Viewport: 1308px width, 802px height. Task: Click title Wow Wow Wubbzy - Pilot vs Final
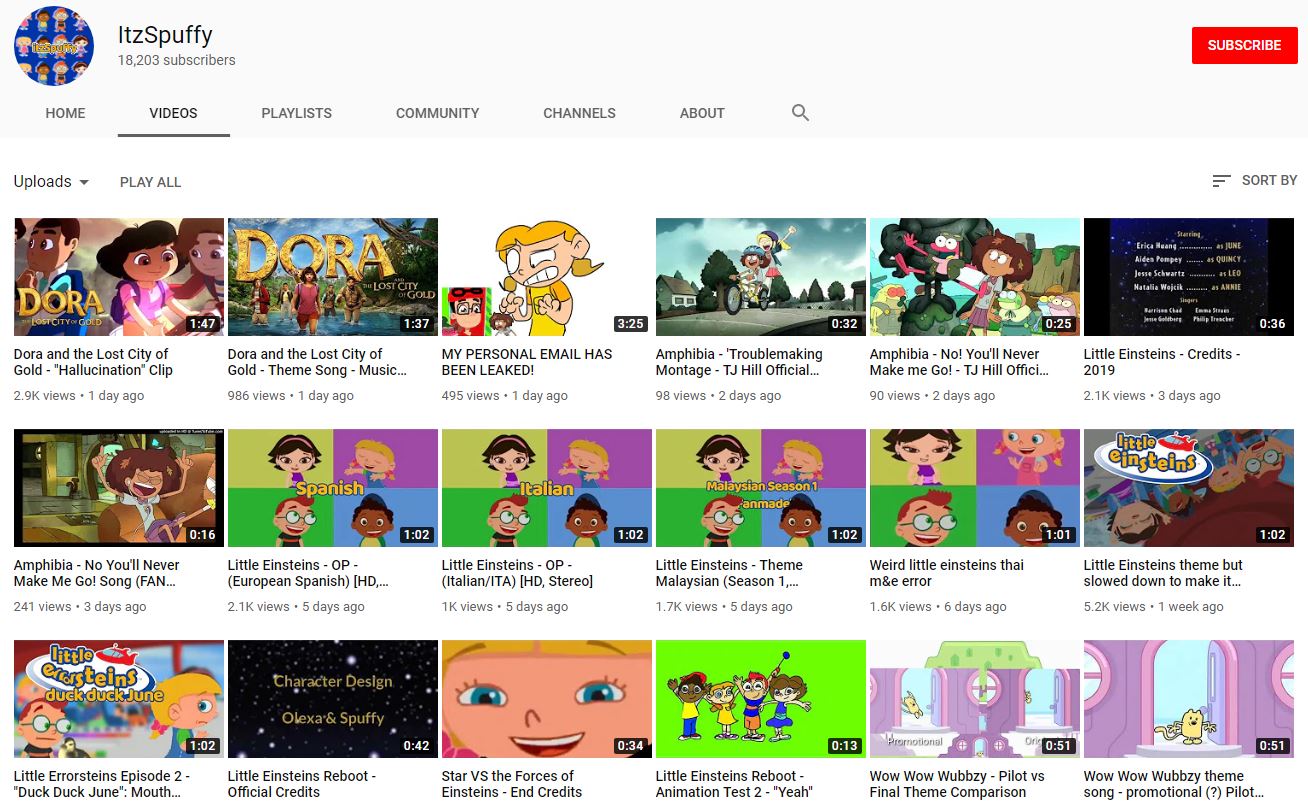coord(957,784)
